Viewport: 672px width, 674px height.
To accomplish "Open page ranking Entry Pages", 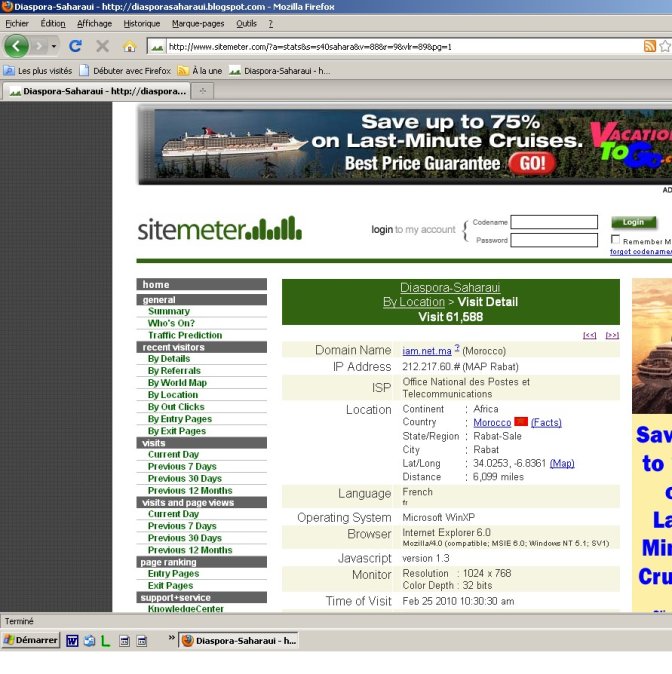I will tap(173, 574).
